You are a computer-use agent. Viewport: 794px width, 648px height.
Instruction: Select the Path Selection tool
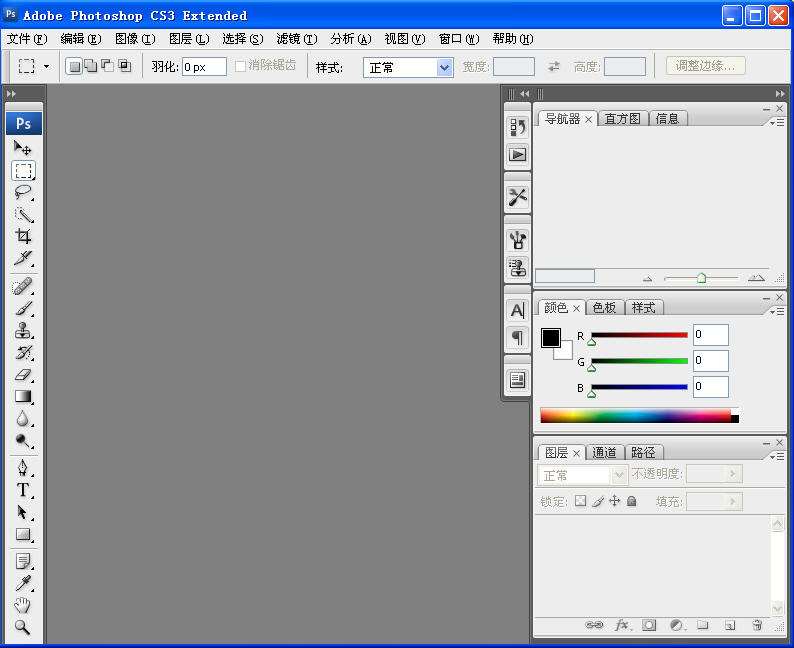[x=23, y=512]
